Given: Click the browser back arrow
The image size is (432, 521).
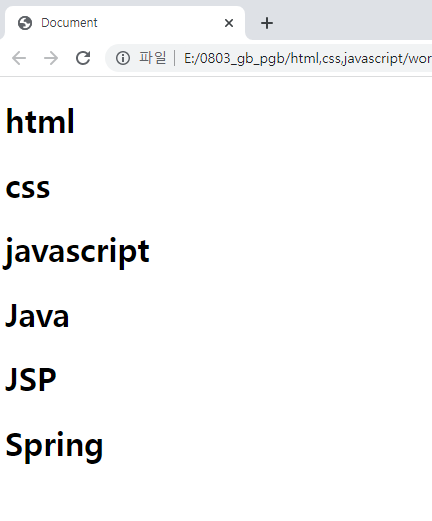Looking at the screenshot, I should coord(19,58).
